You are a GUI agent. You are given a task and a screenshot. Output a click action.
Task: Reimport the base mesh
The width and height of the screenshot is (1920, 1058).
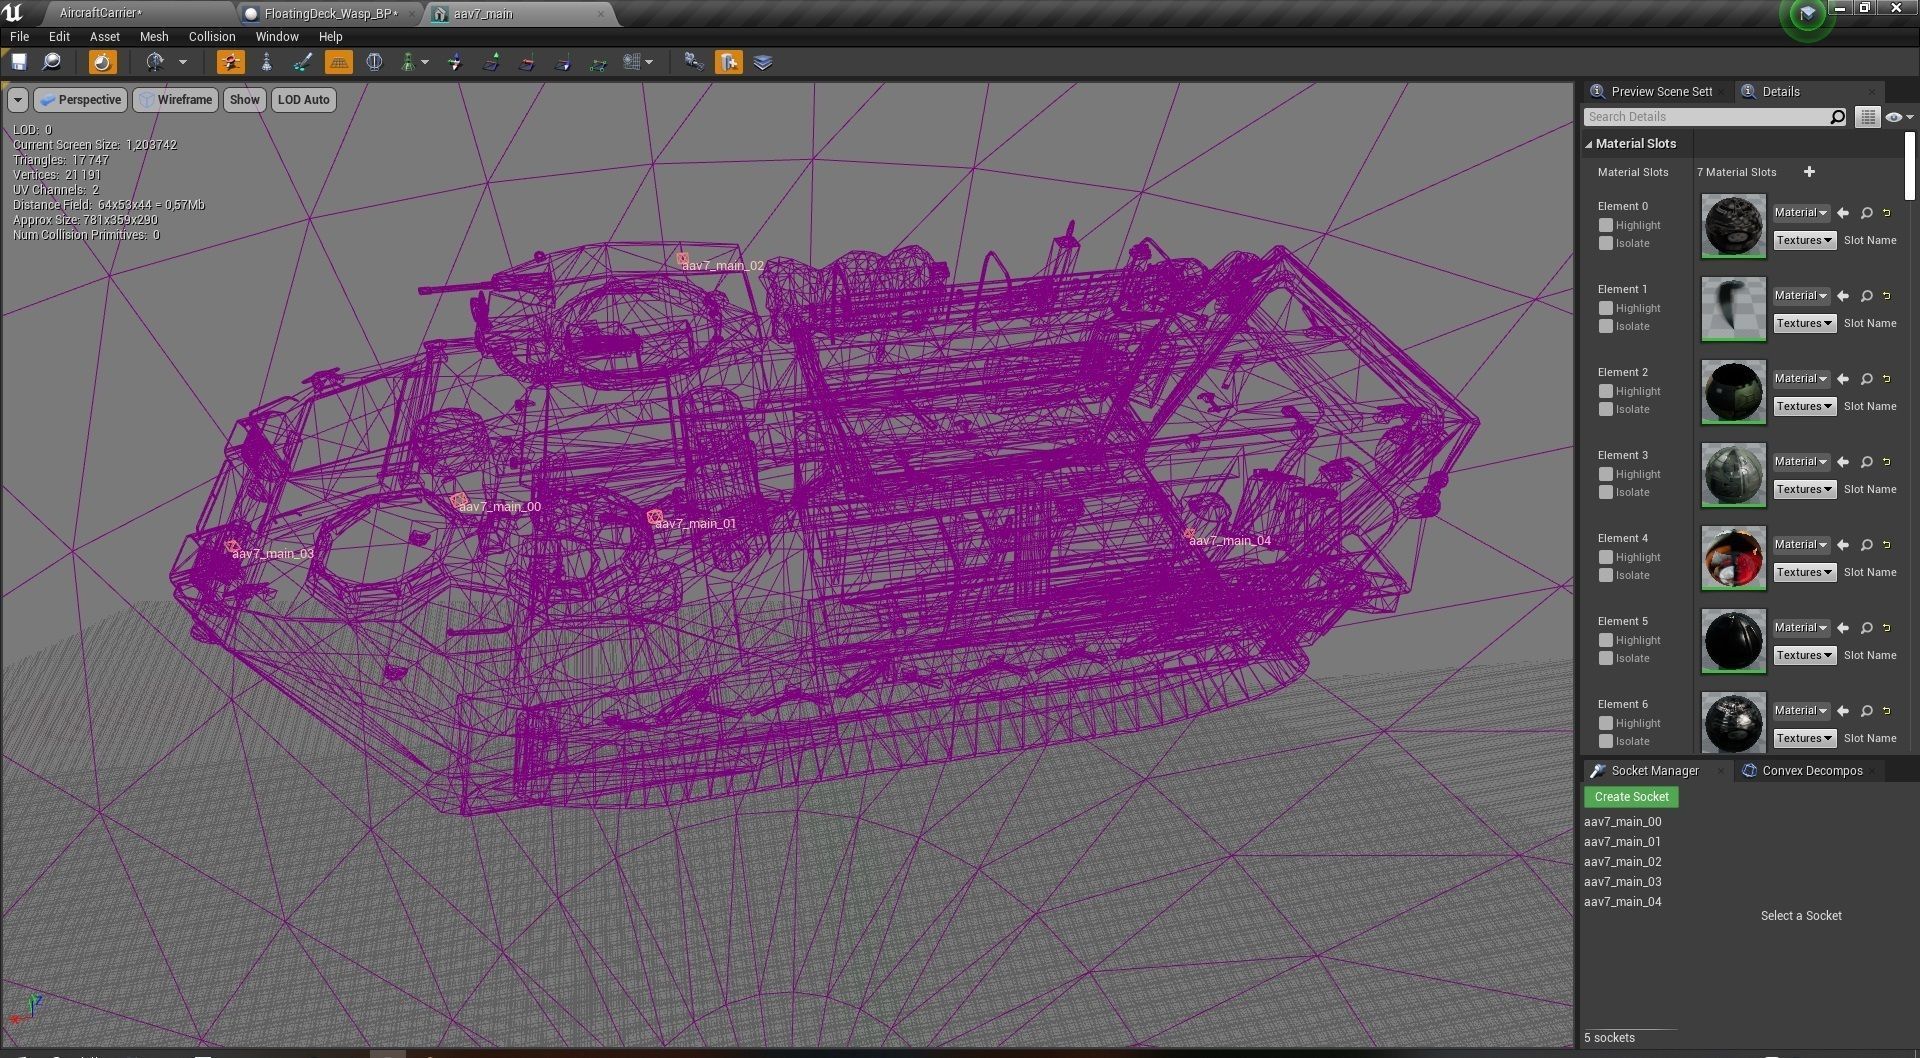[x=155, y=62]
